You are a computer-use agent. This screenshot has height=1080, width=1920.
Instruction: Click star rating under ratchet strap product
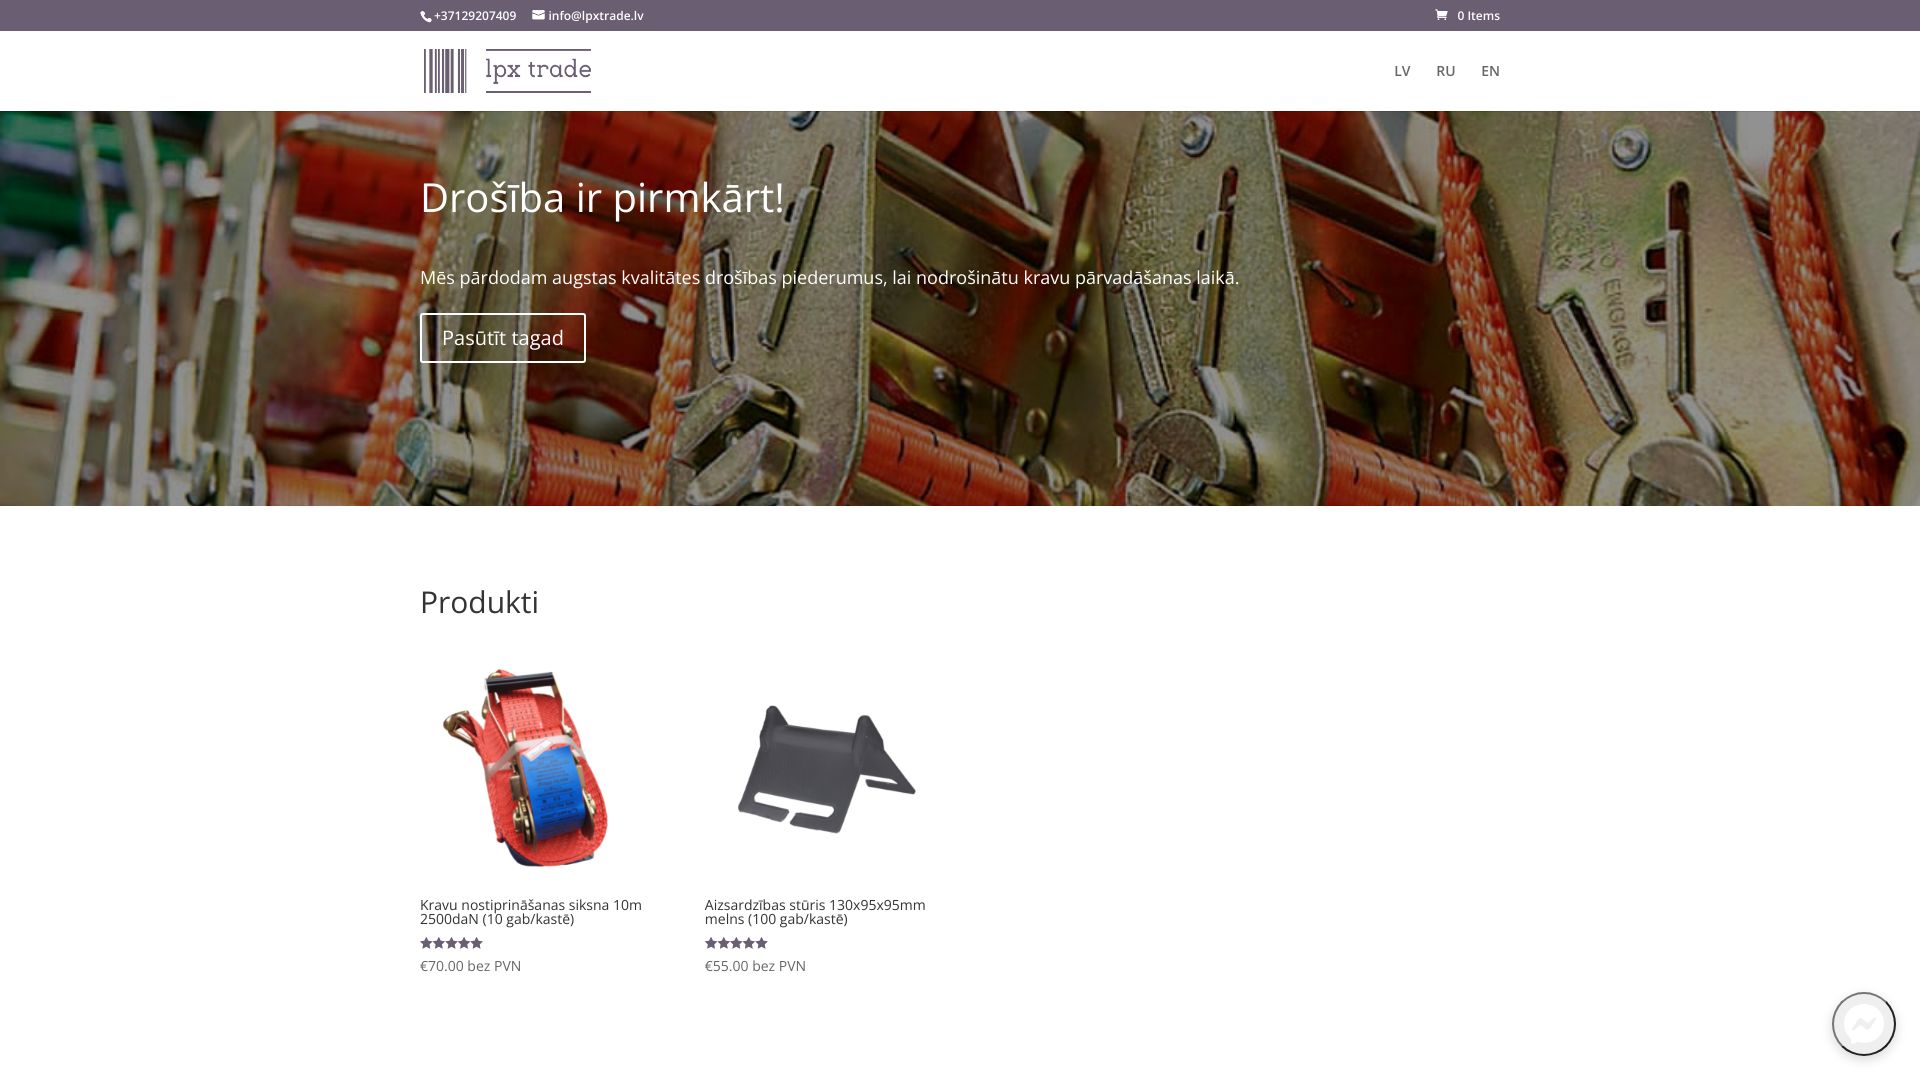coord(451,943)
